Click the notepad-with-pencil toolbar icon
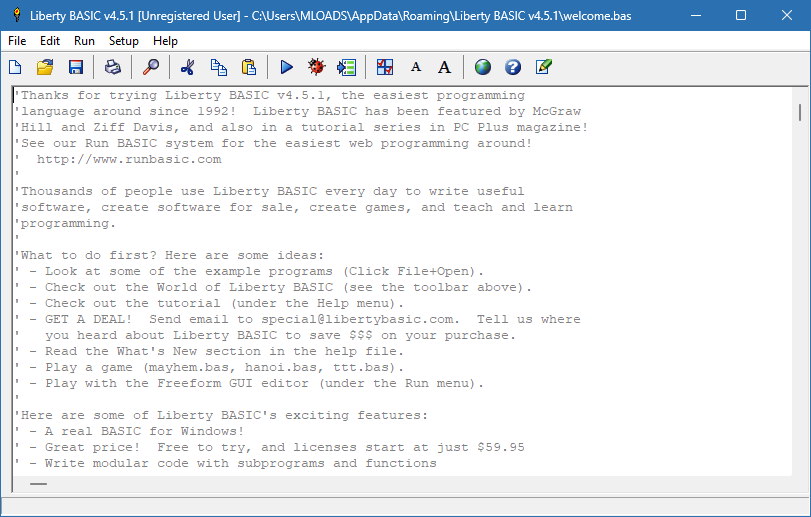 544,67
